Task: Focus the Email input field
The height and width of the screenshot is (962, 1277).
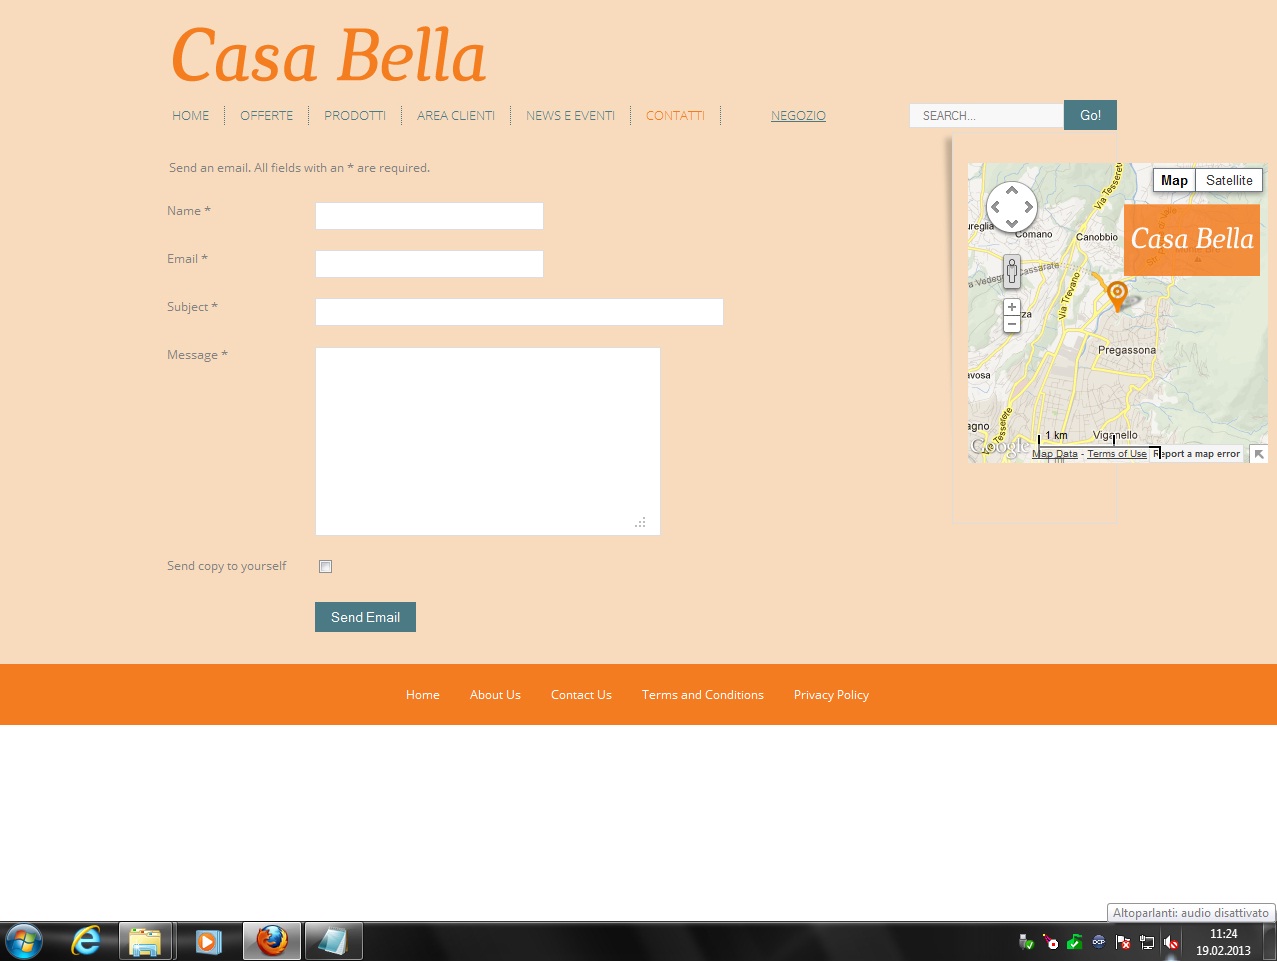Action: point(429,264)
